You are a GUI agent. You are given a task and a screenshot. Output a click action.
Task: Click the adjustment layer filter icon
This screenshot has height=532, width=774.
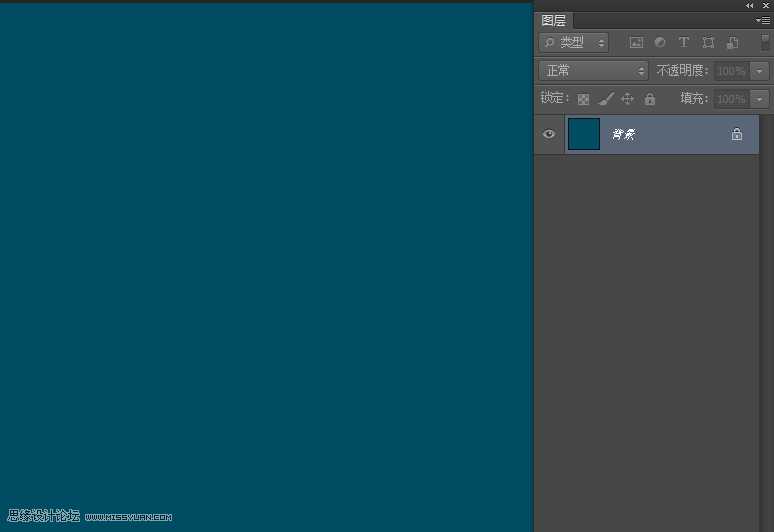pyautogui.click(x=660, y=43)
